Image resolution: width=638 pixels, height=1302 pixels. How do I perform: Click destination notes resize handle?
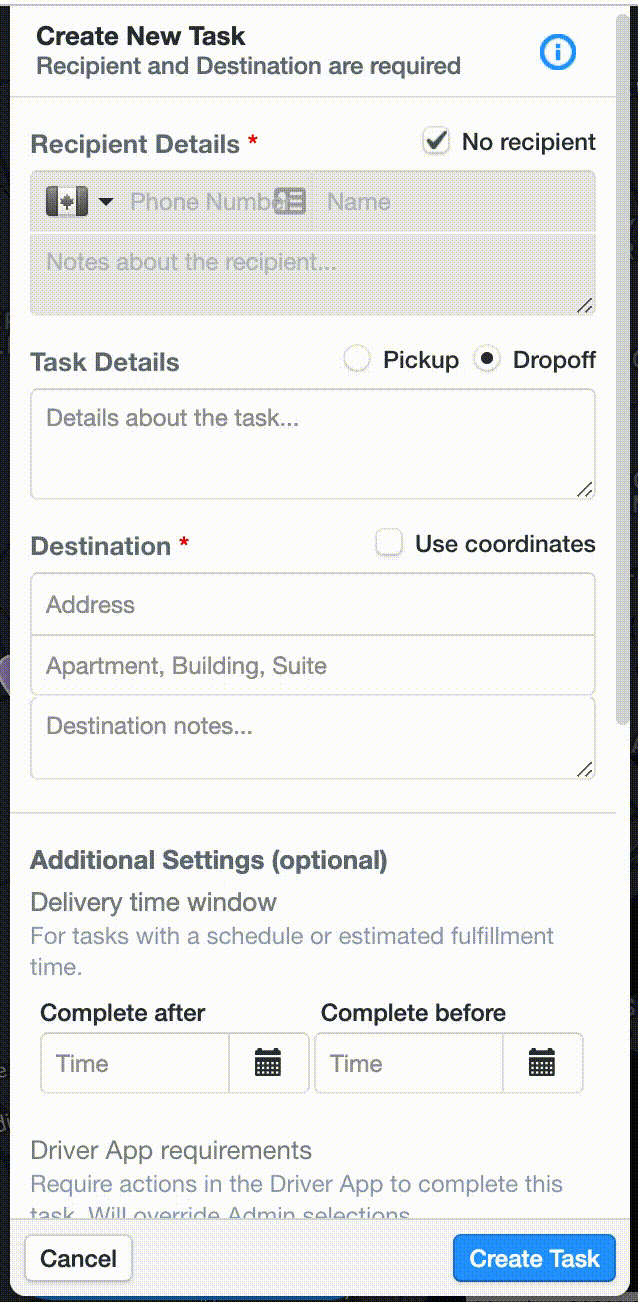point(585,769)
